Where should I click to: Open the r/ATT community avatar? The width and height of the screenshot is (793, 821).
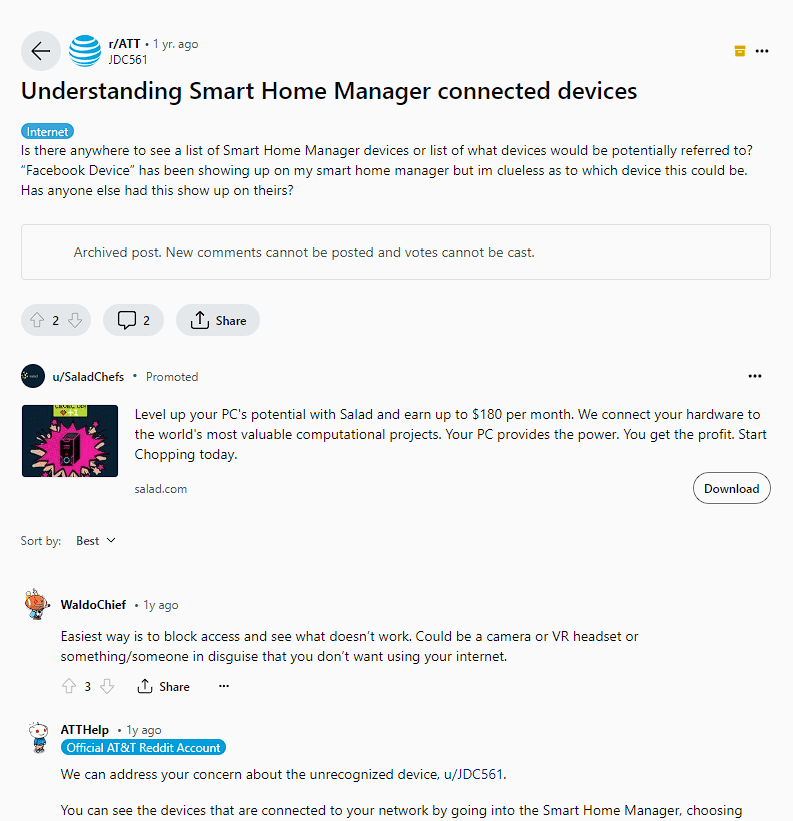85,51
